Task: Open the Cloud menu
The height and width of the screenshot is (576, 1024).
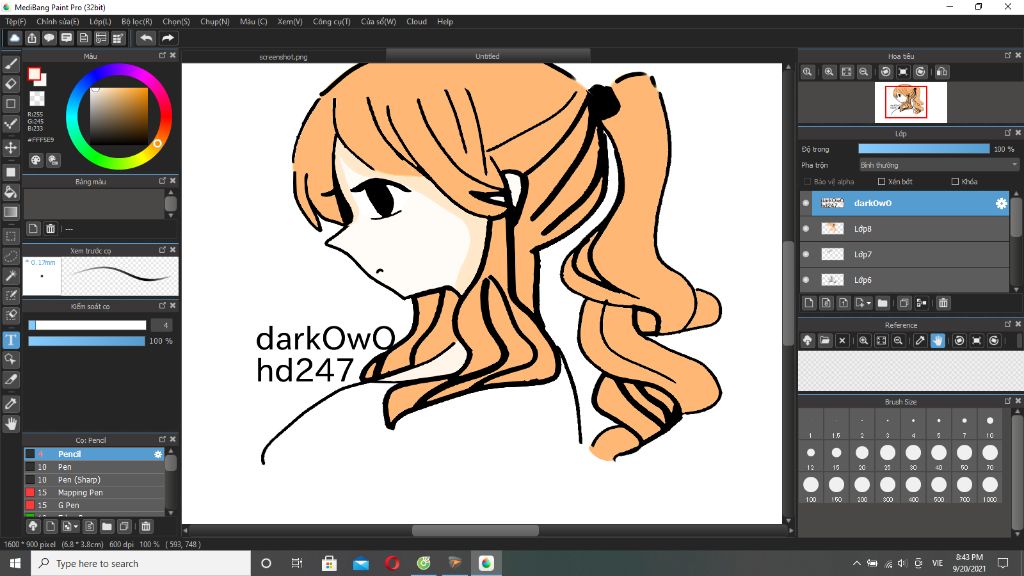Action: pyautogui.click(x=417, y=22)
